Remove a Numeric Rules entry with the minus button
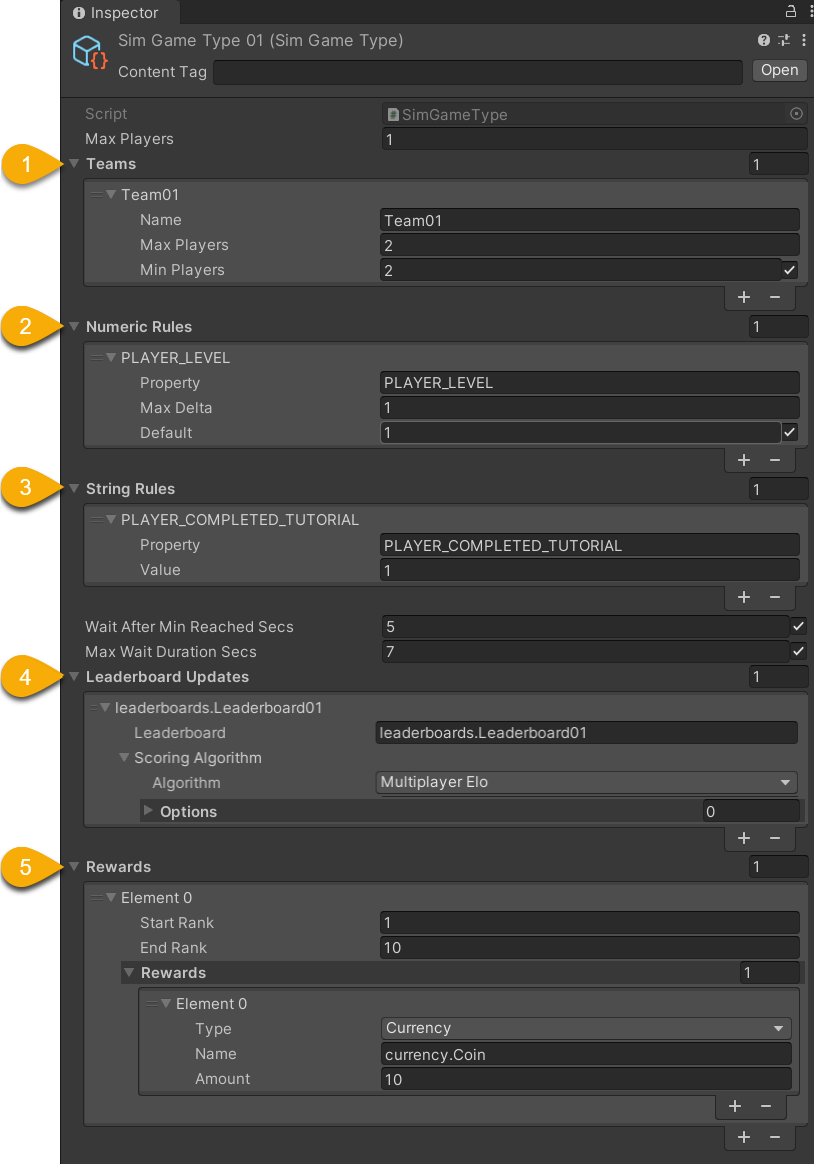Image resolution: width=814 pixels, height=1164 pixels. click(x=775, y=460)
